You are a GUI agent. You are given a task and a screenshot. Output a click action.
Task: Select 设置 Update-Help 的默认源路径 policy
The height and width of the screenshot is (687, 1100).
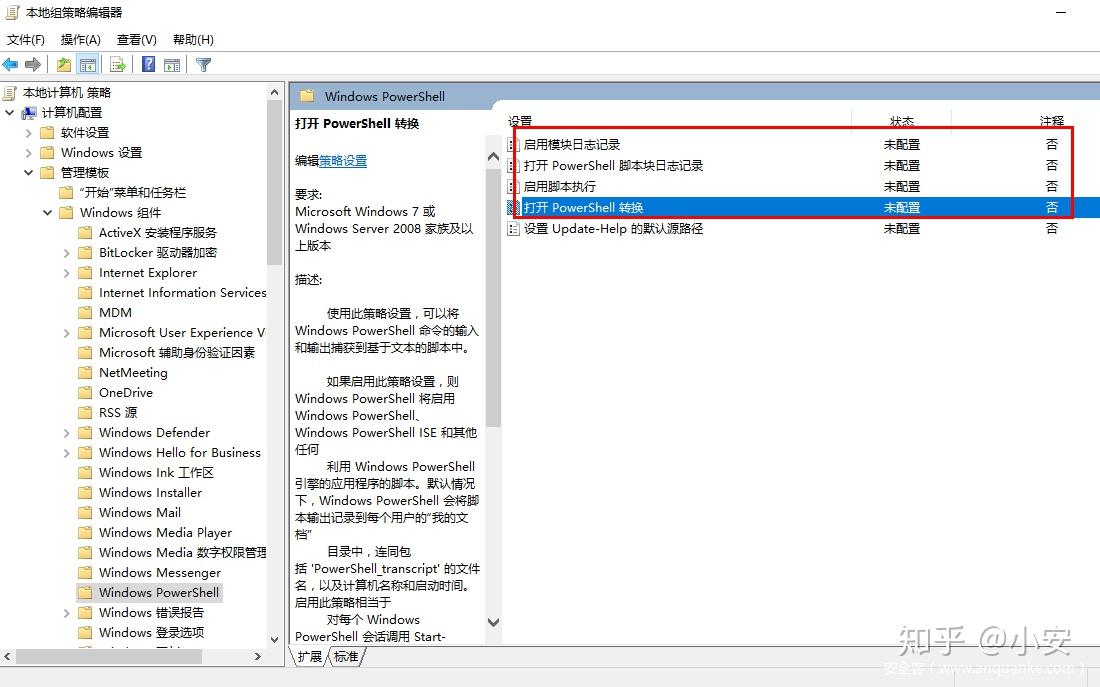coord(613,229)
